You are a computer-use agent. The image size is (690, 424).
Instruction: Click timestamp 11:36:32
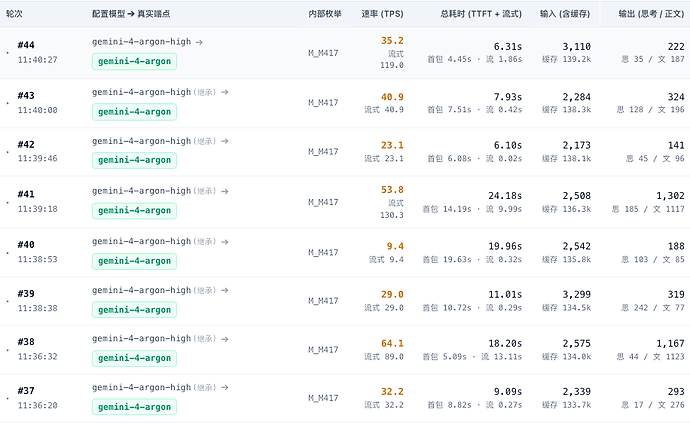pos(37,357)
